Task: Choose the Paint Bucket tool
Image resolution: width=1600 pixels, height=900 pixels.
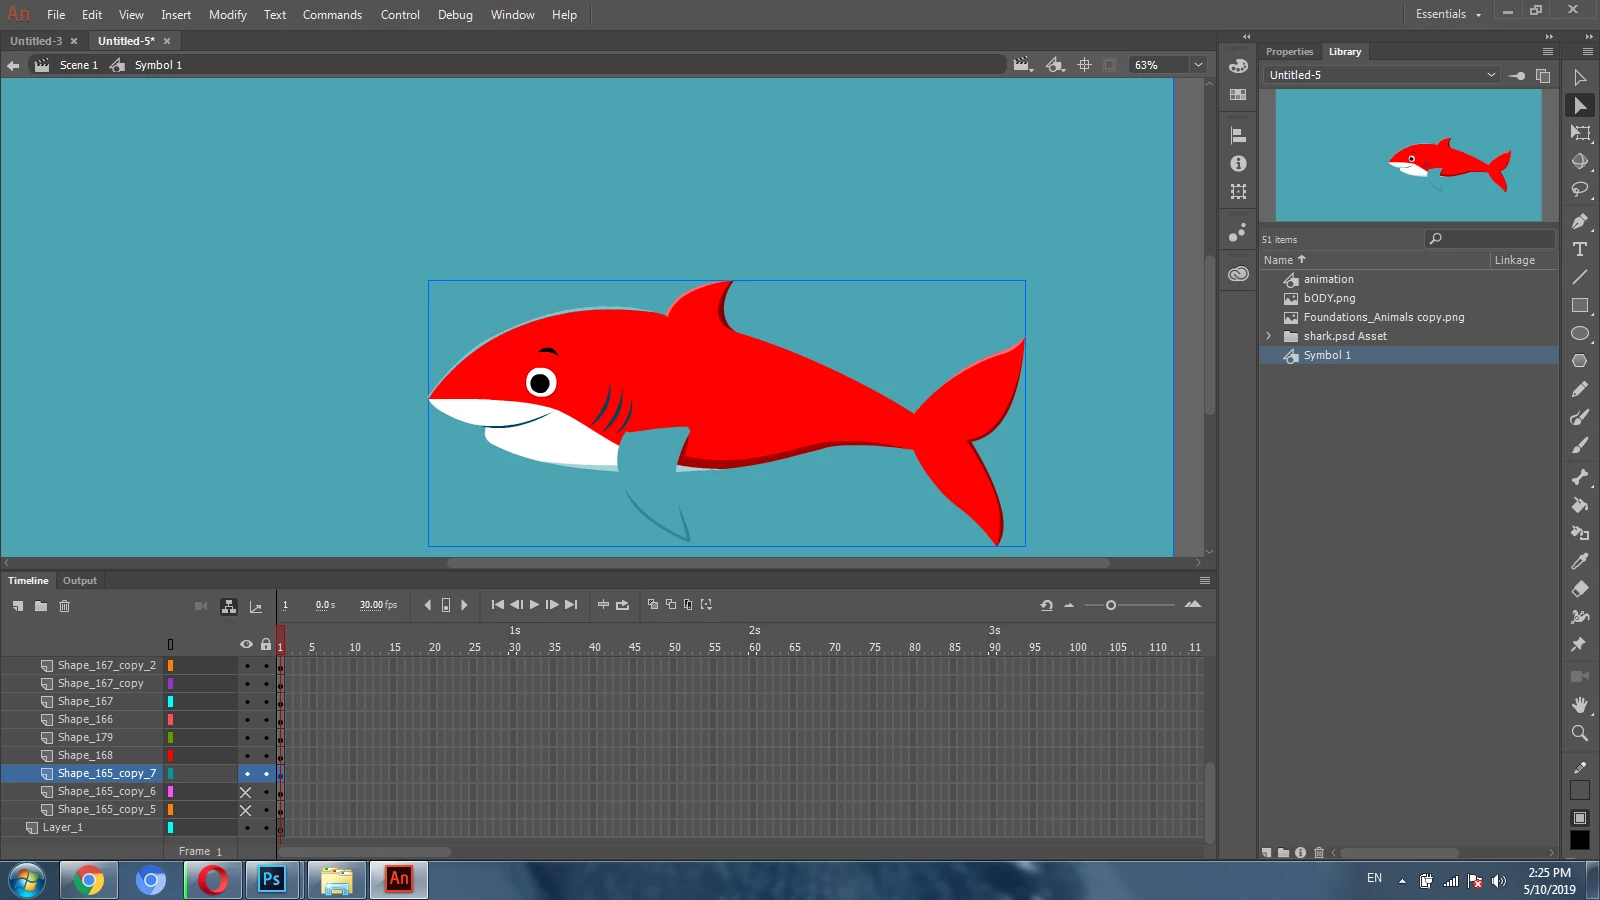Action: 1580,505
